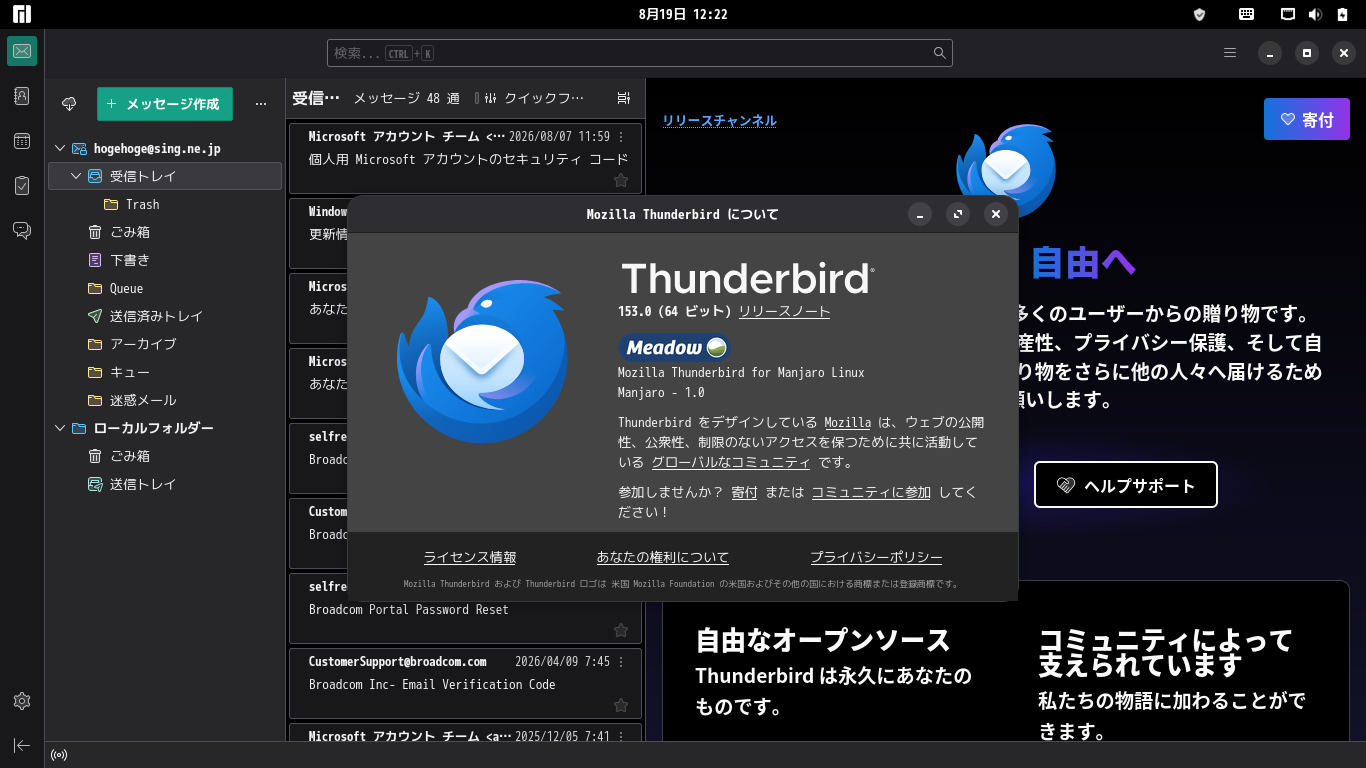Open the コミュニティに参加 link
The image size is (1366, 768).
click(x=871, y=492)
